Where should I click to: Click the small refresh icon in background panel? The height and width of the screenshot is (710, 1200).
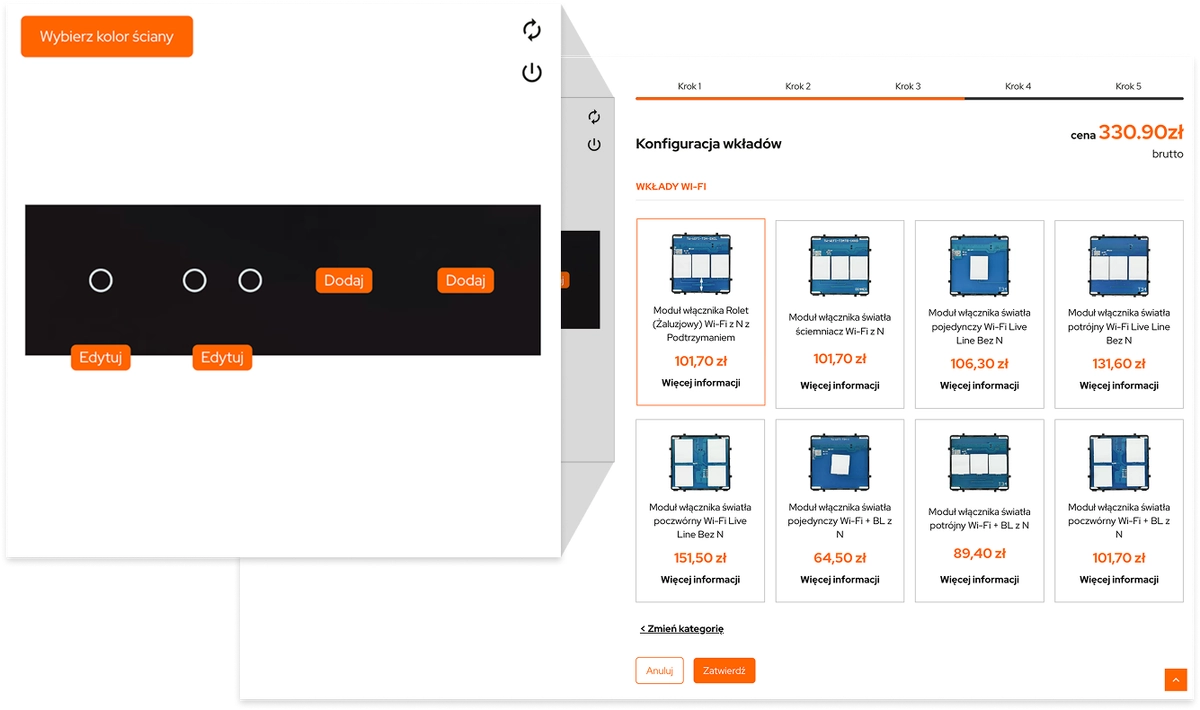(594, 117)
